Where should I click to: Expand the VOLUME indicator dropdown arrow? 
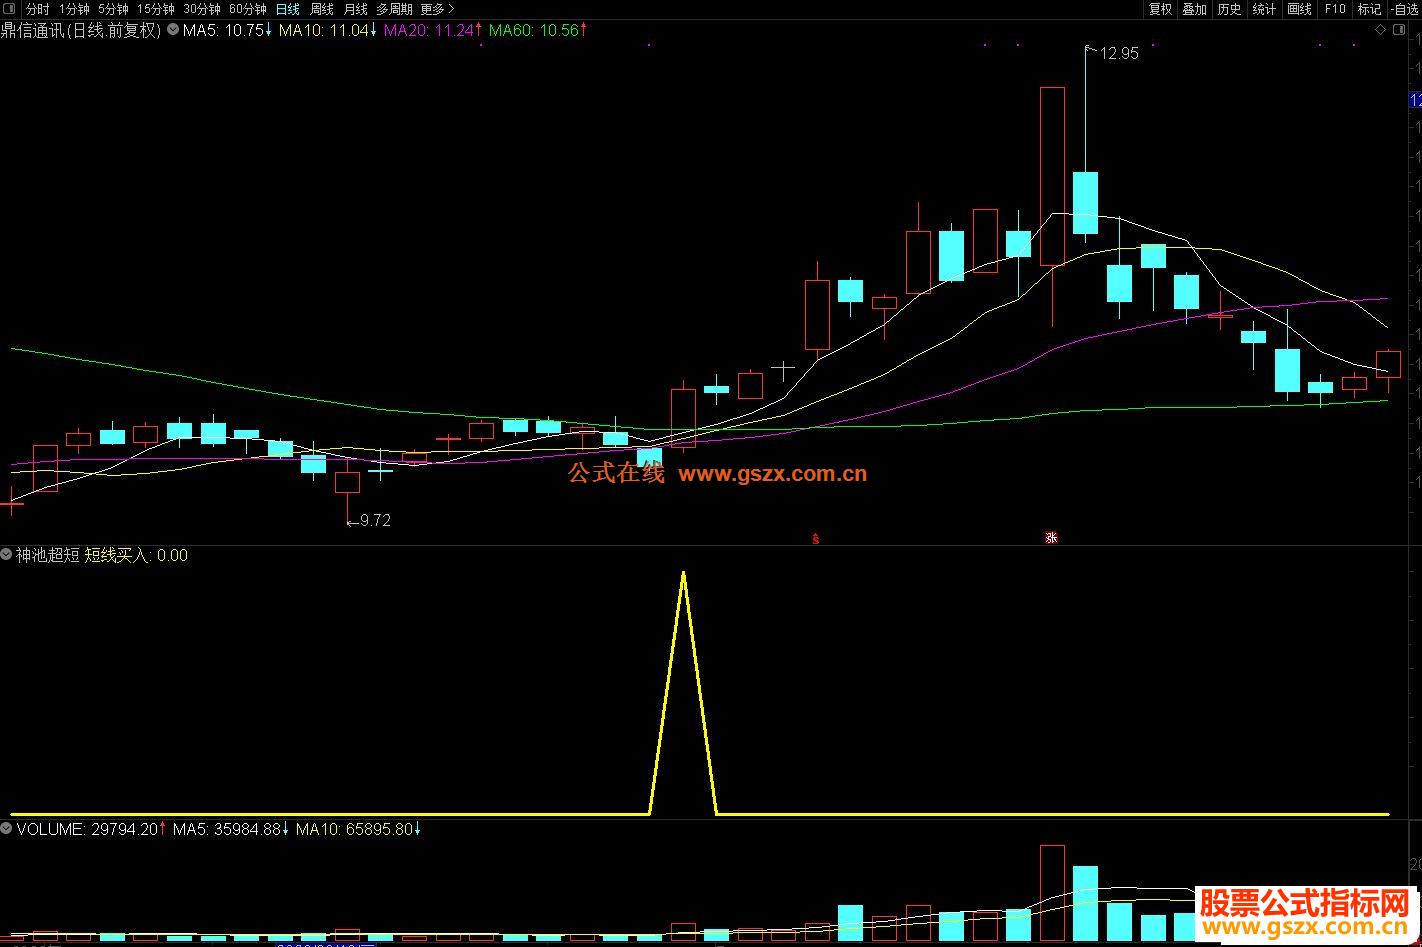point(6,829)
